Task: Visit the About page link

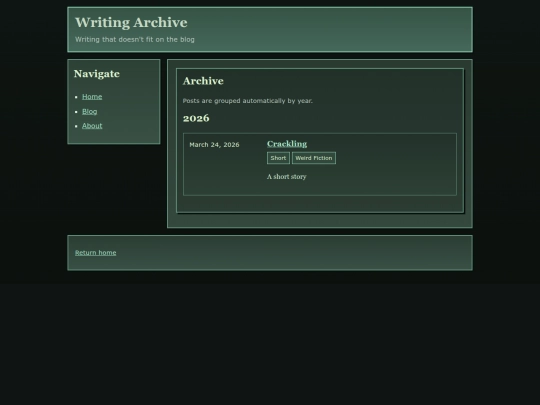Action: pos(92,126)
